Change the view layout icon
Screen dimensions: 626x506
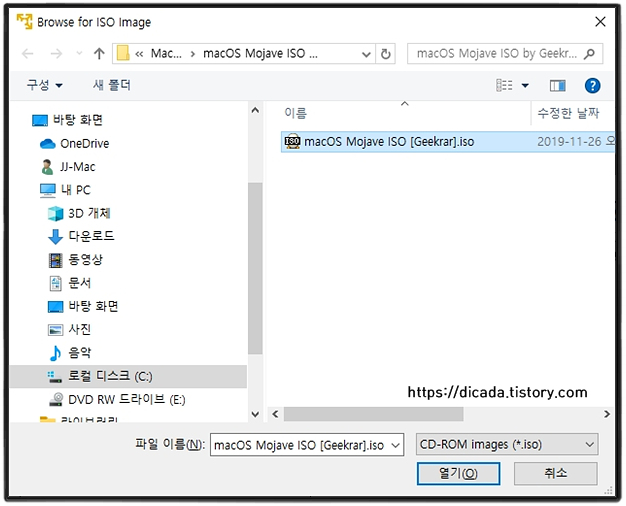click(x=504, y=85)
